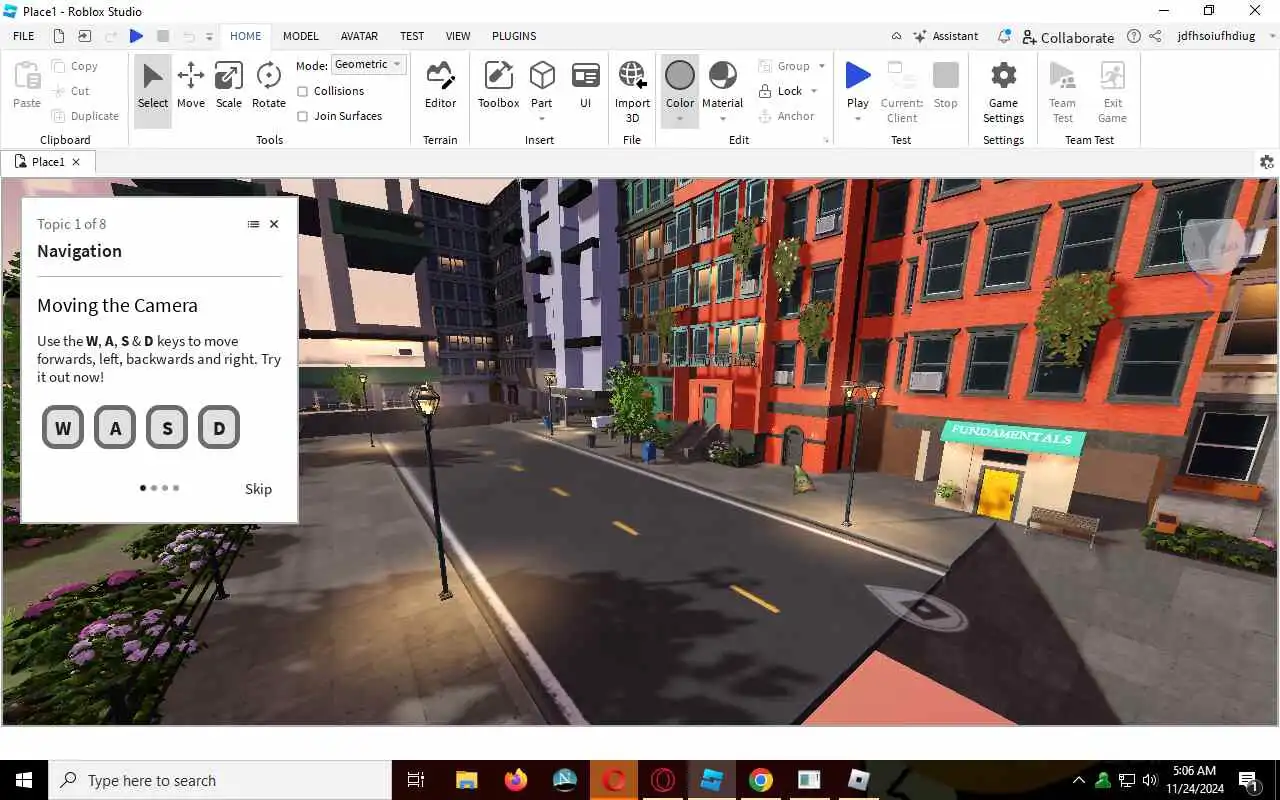Click Import 3D

click(x=632, y=92)
